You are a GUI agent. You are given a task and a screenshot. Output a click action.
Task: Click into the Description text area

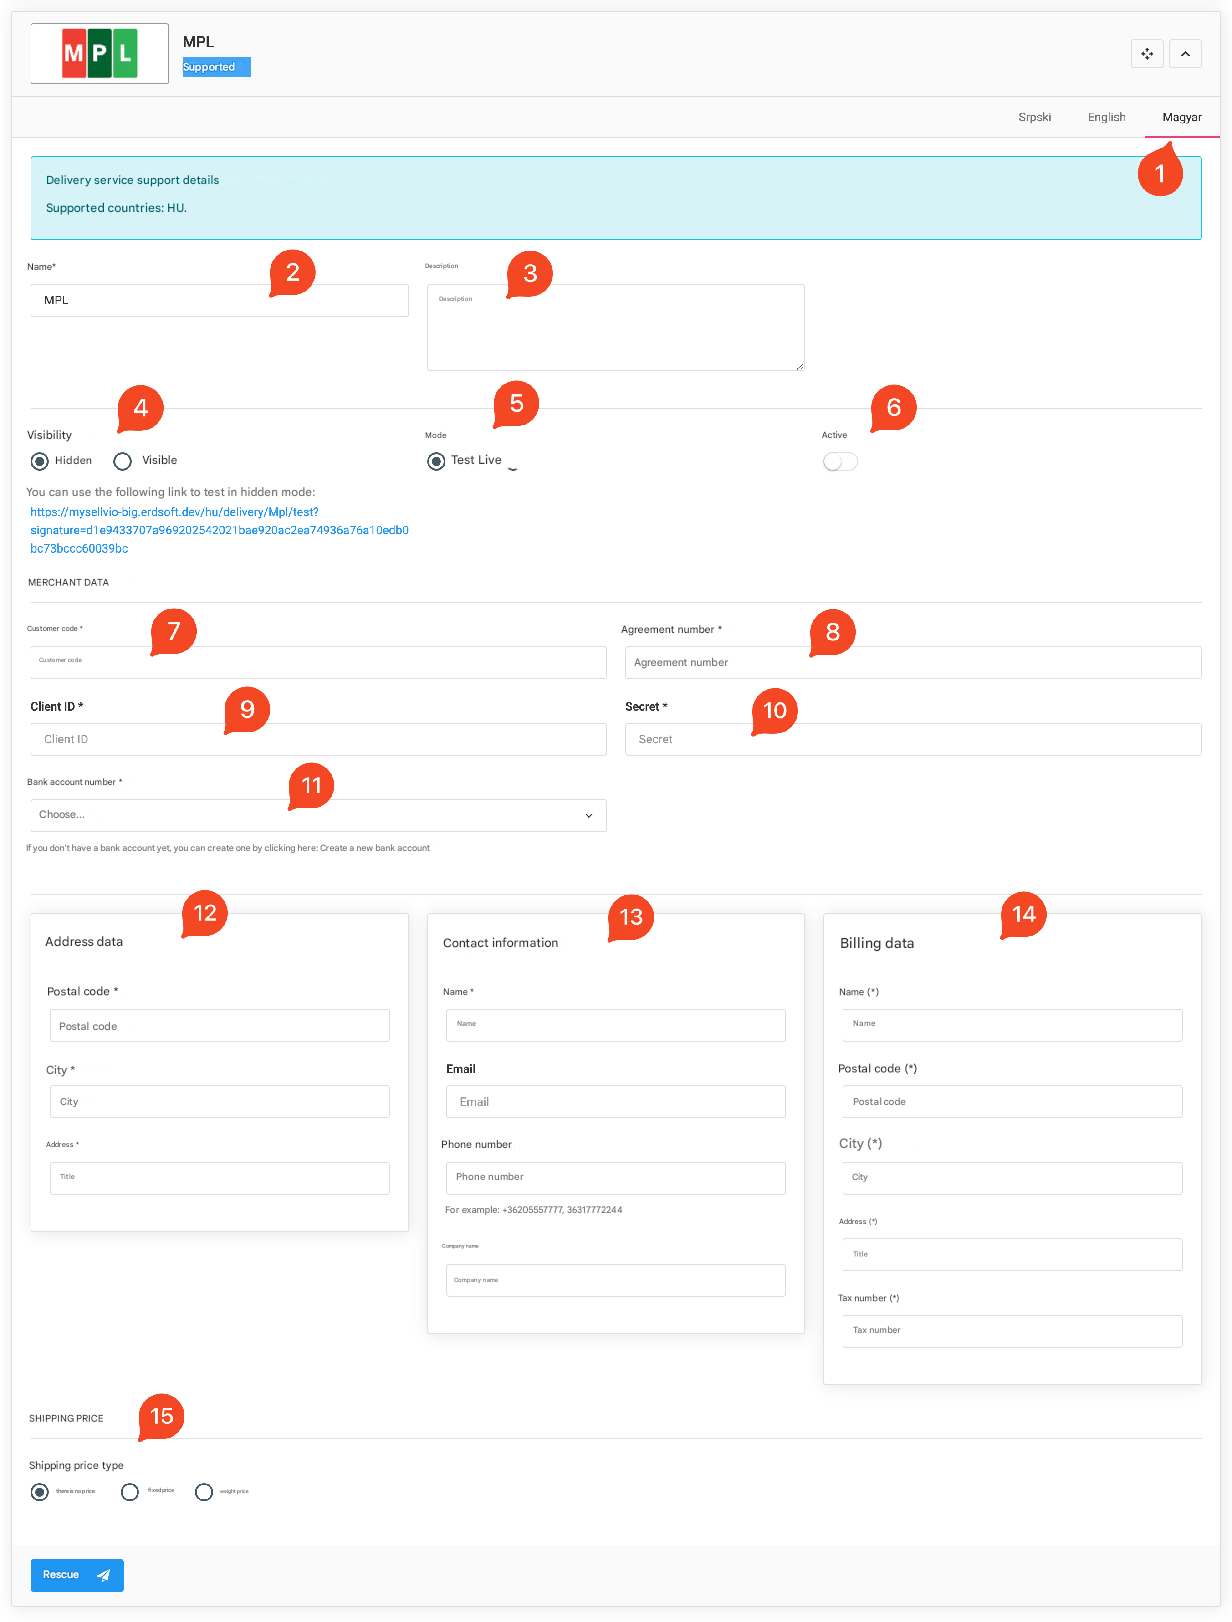615,328
